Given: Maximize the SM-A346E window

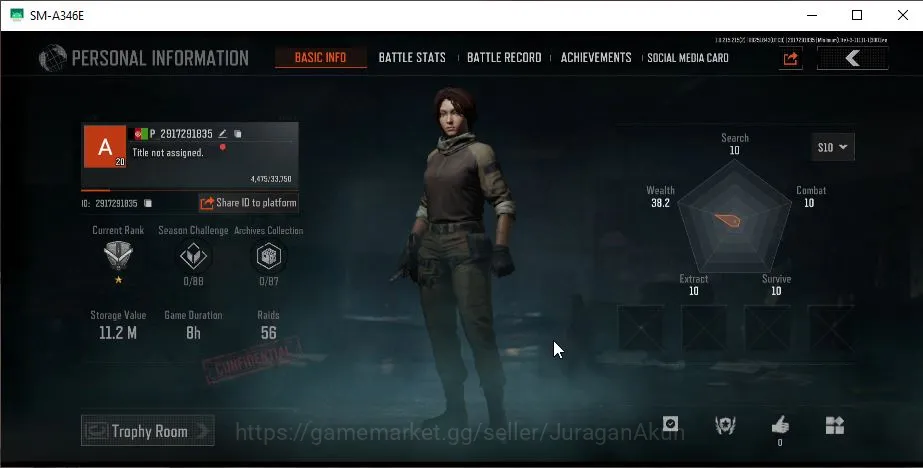Looking at the screenshot, I should point(857,15).
